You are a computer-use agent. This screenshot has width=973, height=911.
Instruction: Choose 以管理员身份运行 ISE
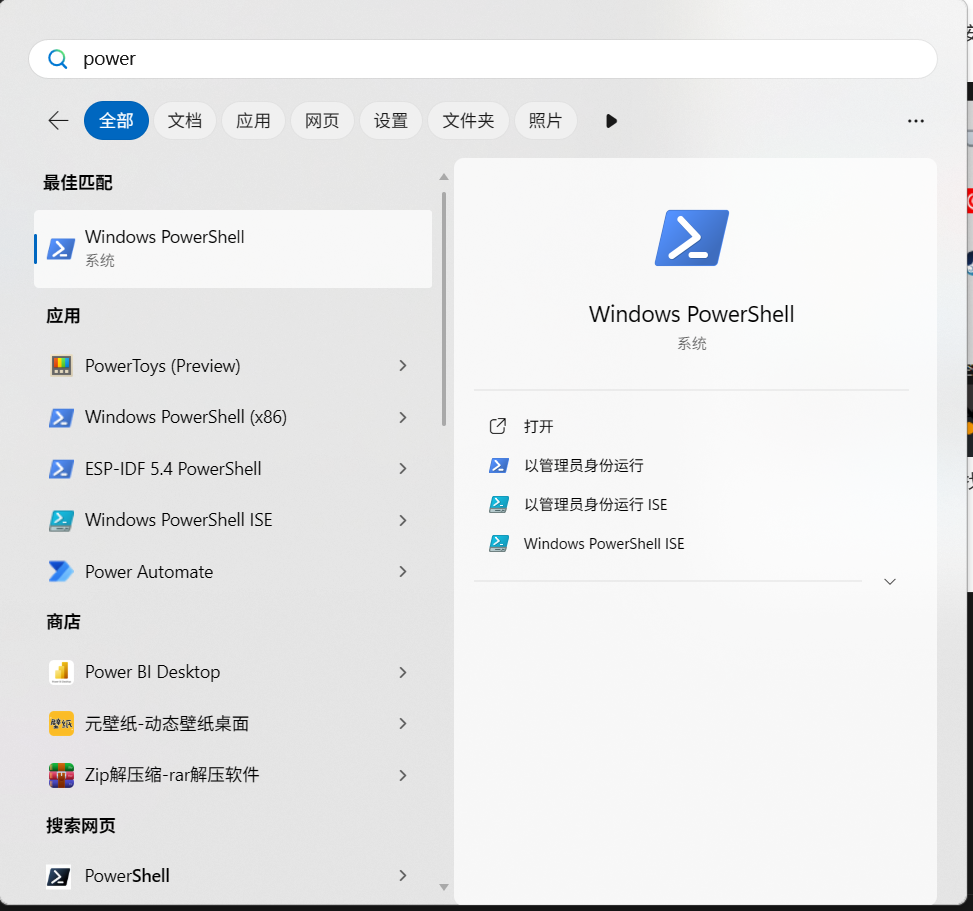[x=596, y=505]
